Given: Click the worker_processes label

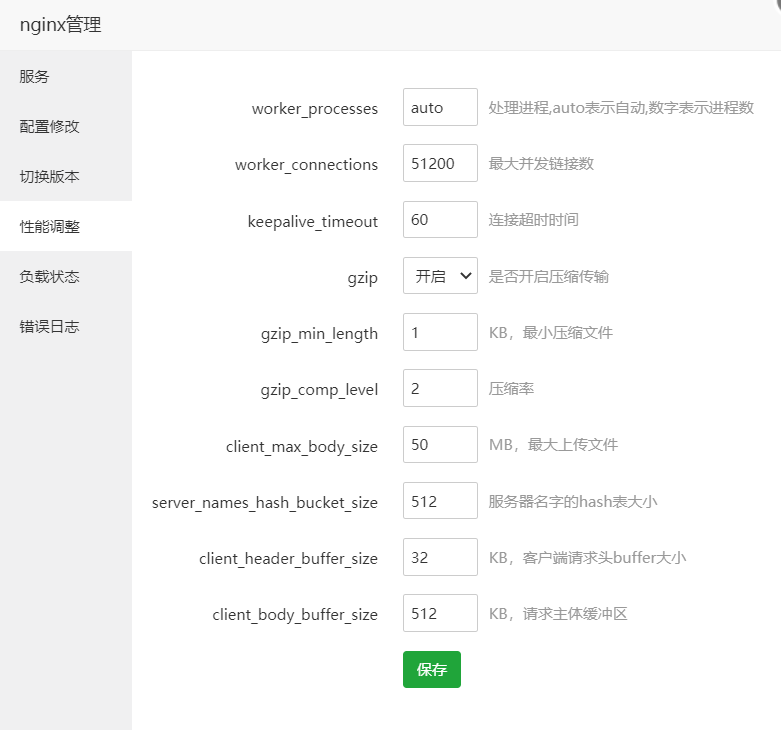Looking at the screenshot, I should click(x=315, y=109).
